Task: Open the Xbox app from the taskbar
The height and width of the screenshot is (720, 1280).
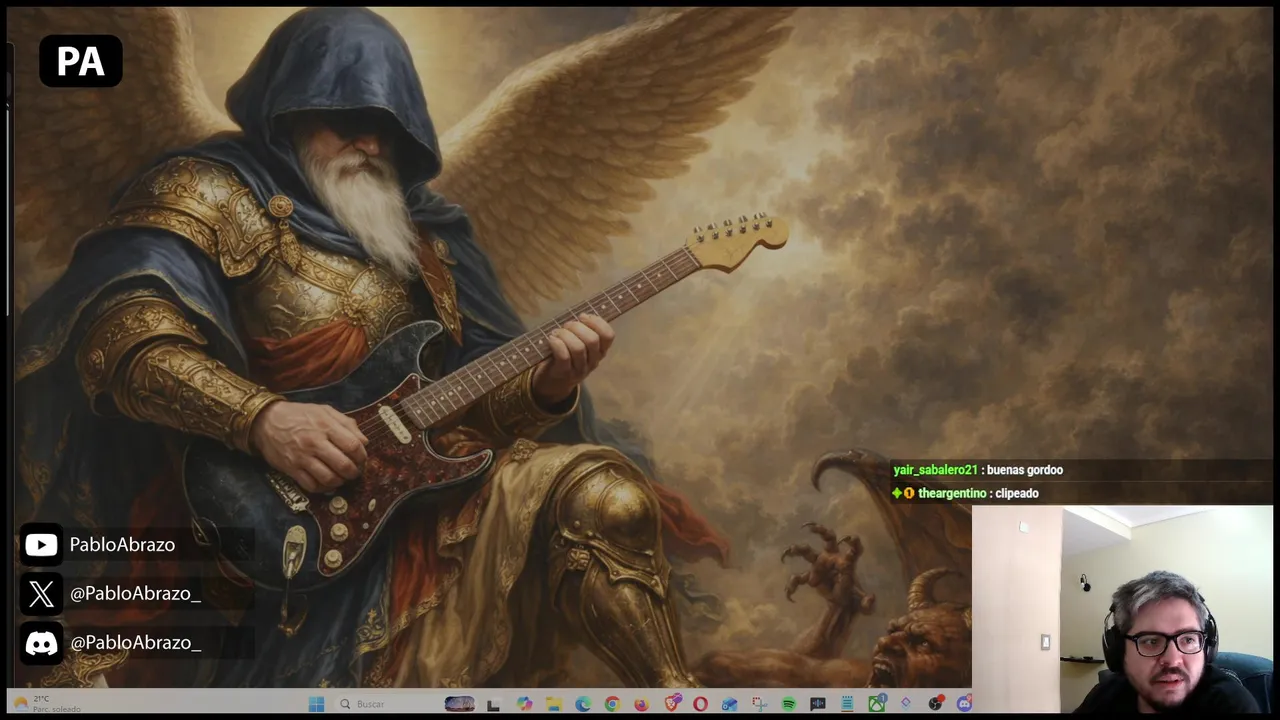Action: tap(876, 703)
